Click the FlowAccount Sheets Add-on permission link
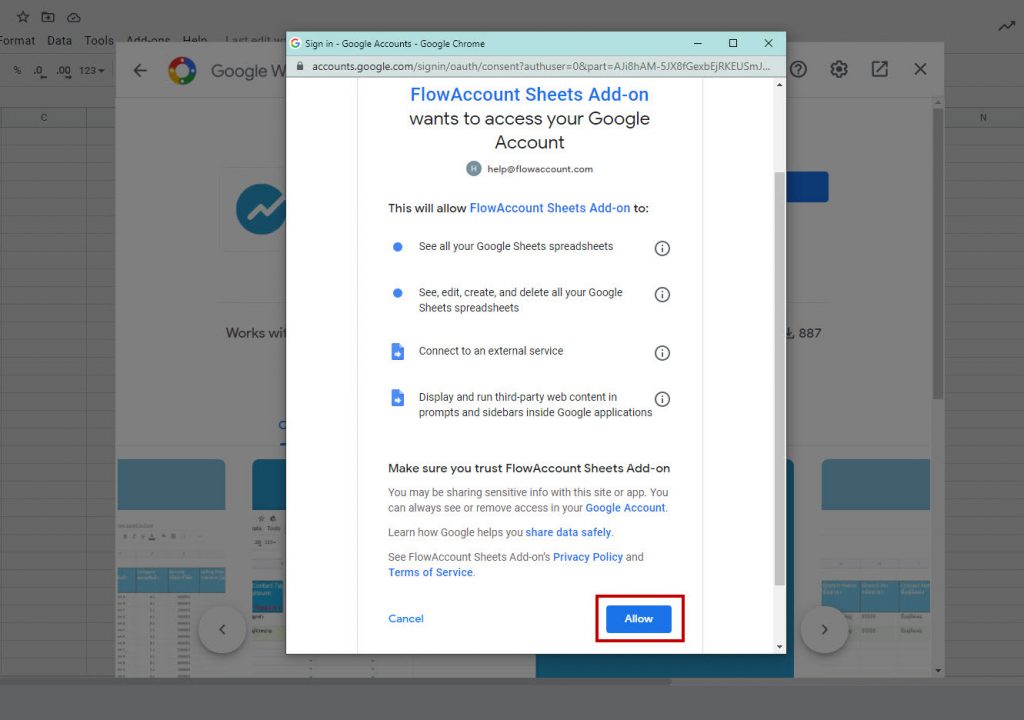This screenshot has height=720, width=1024. pyautogui.click(x=549, y=208)
